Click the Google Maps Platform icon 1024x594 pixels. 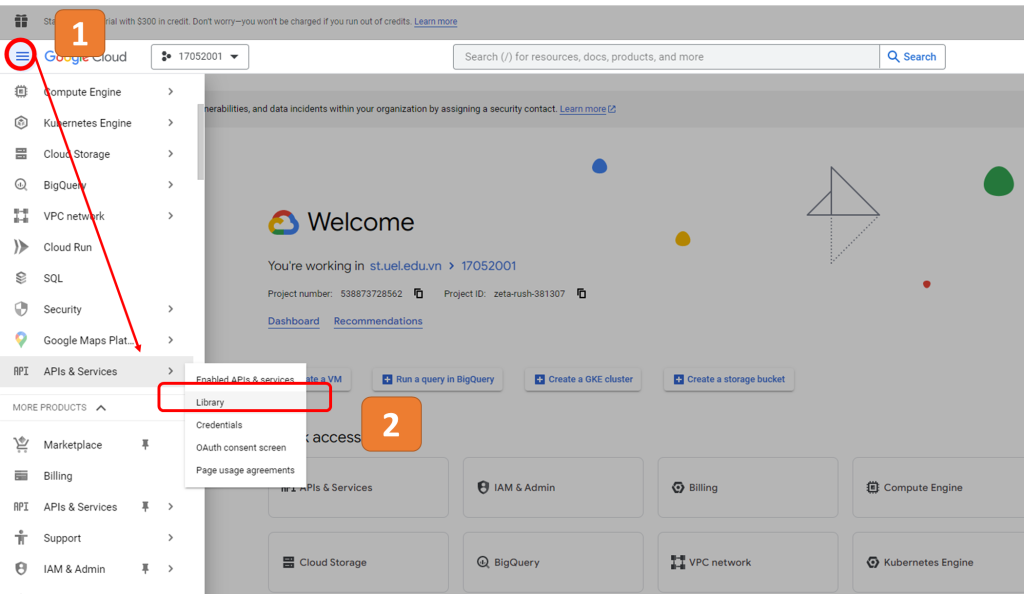click(21, 340)
